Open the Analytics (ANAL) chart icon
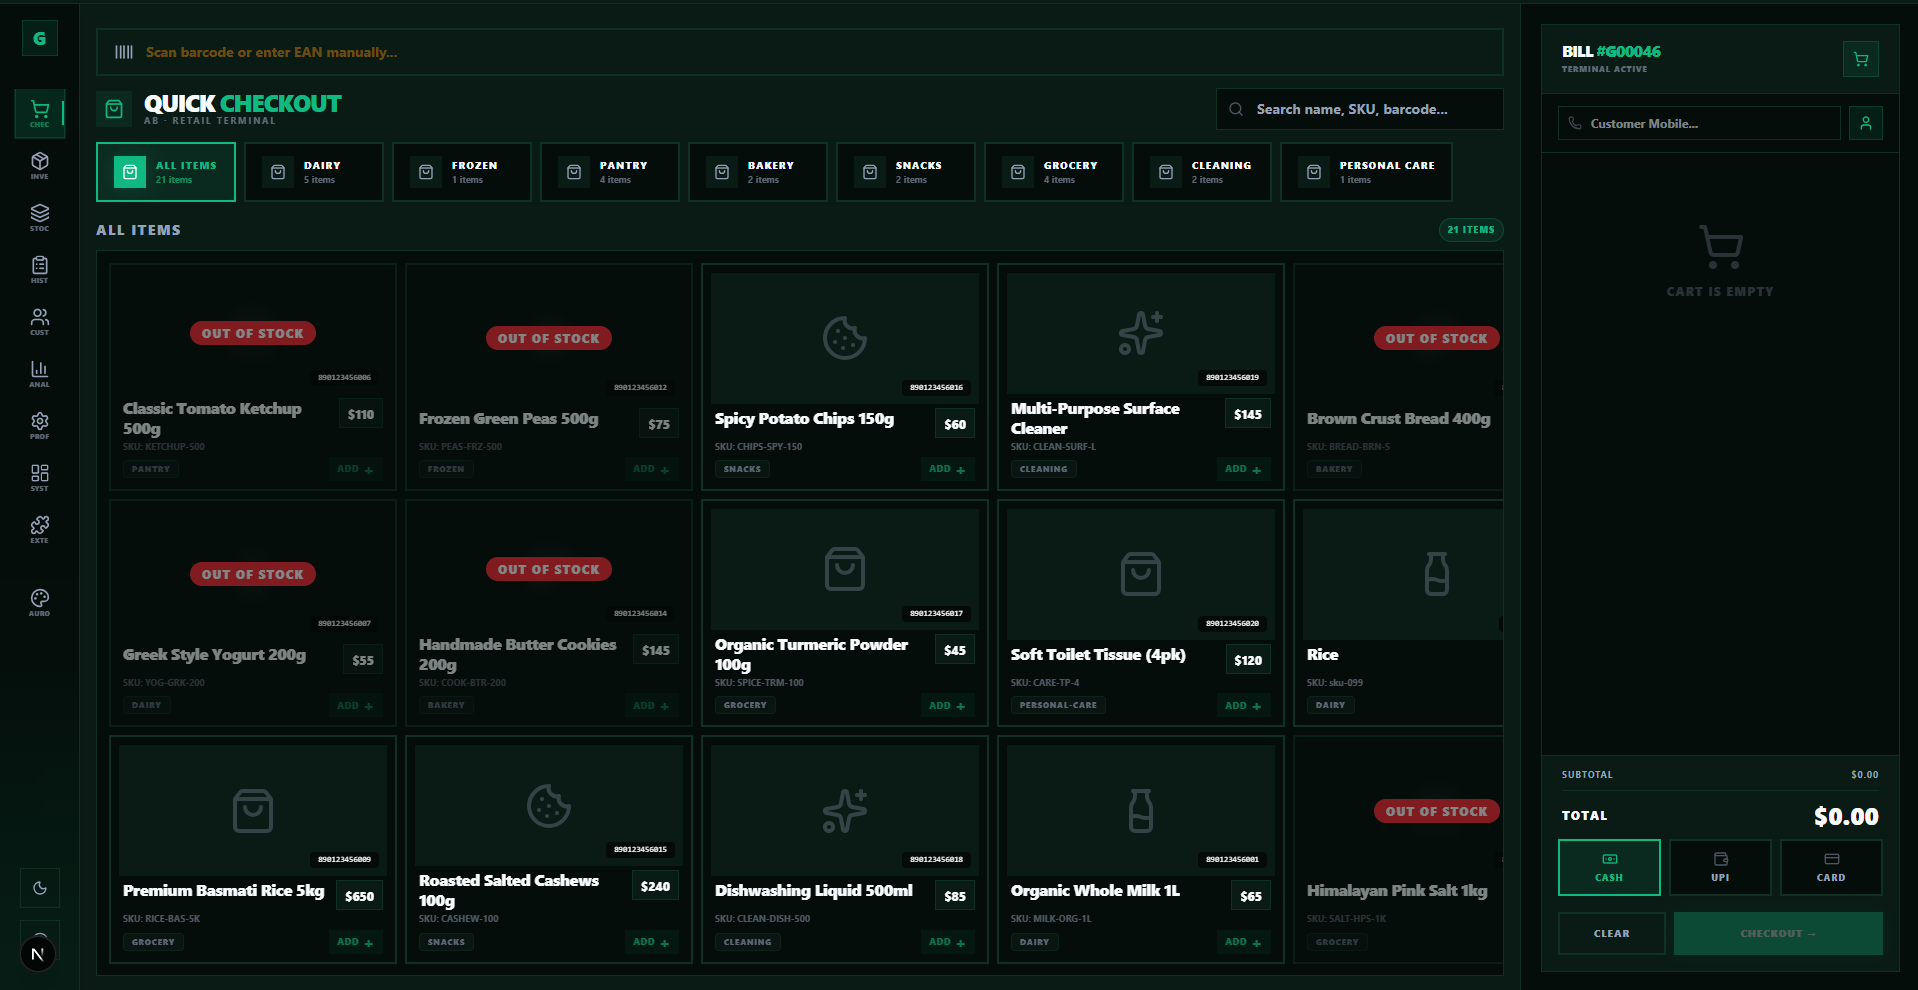Screen dimensions: 1918x990 [39, 373]
